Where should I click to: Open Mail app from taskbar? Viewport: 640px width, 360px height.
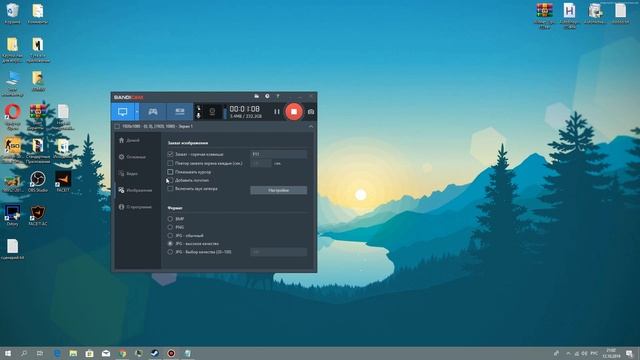(x=106, y=353)
